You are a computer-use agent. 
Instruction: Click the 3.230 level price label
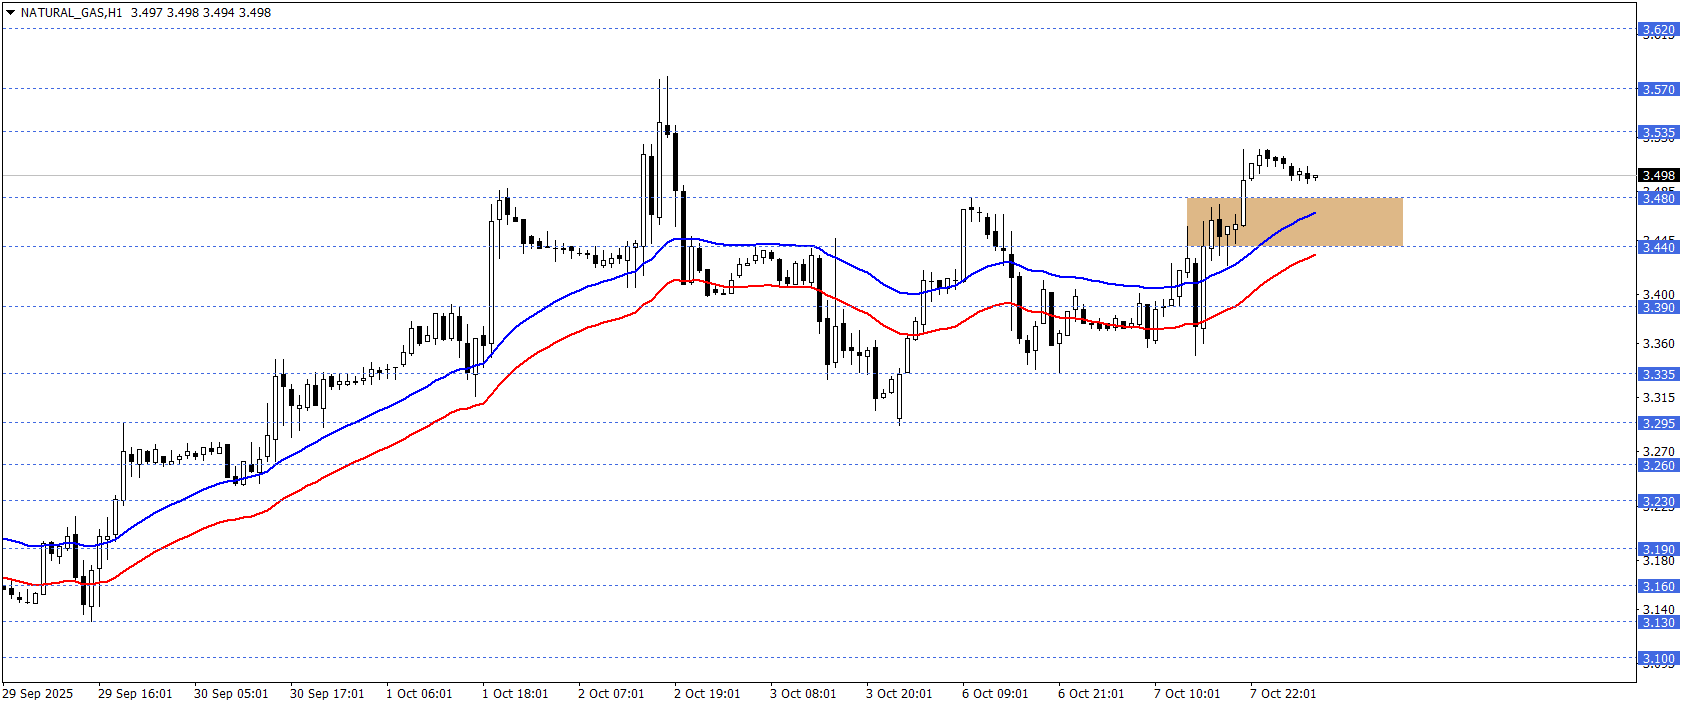1659,502
